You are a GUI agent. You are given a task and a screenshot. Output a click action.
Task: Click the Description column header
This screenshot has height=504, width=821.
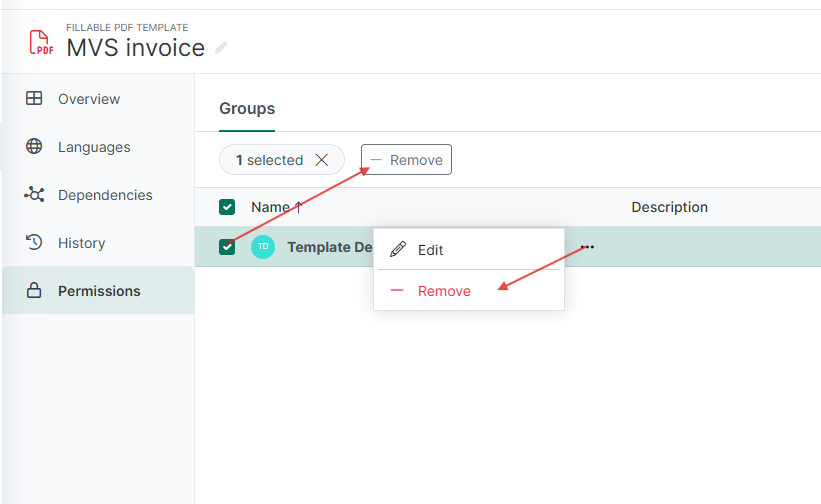click(669, 207)
